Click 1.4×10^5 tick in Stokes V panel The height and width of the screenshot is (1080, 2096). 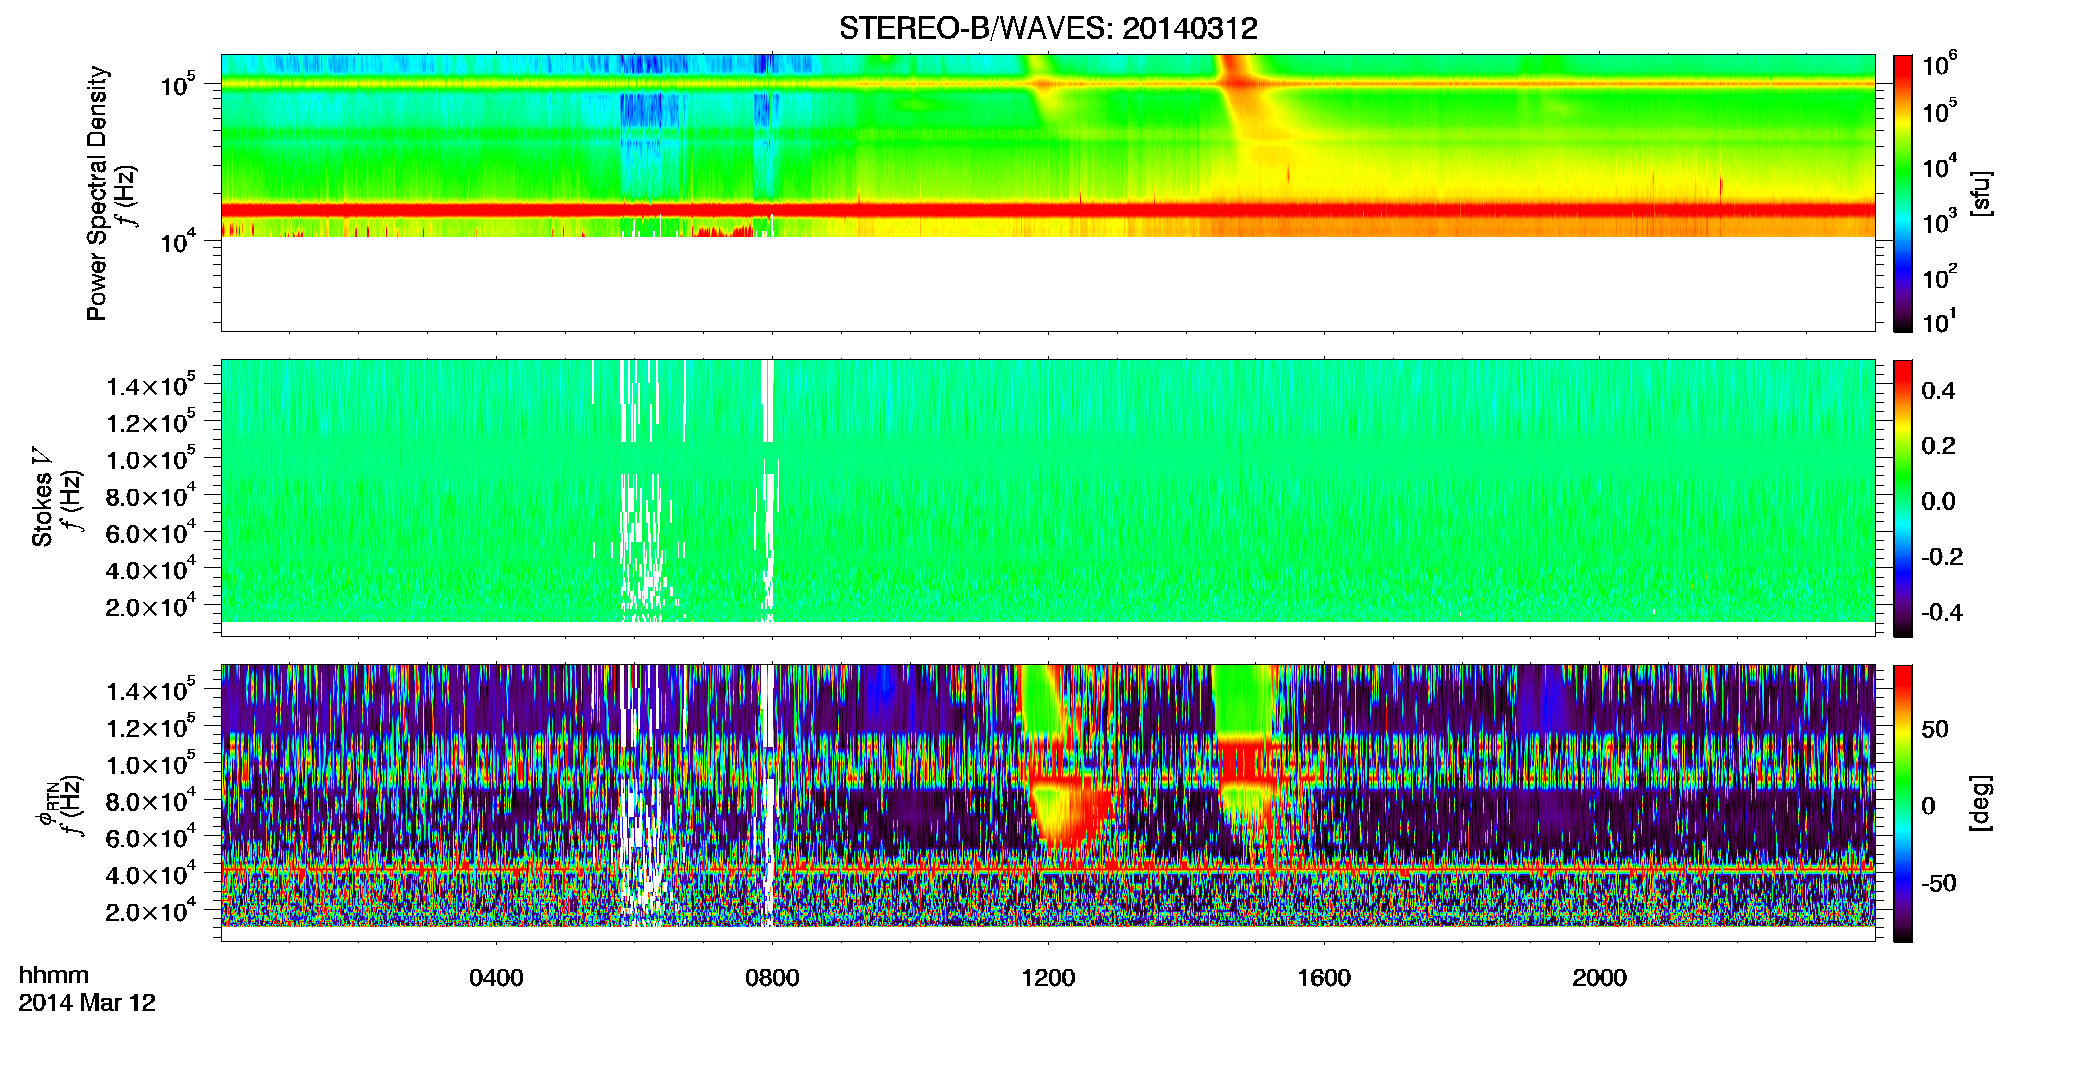(x=150, y=385)
